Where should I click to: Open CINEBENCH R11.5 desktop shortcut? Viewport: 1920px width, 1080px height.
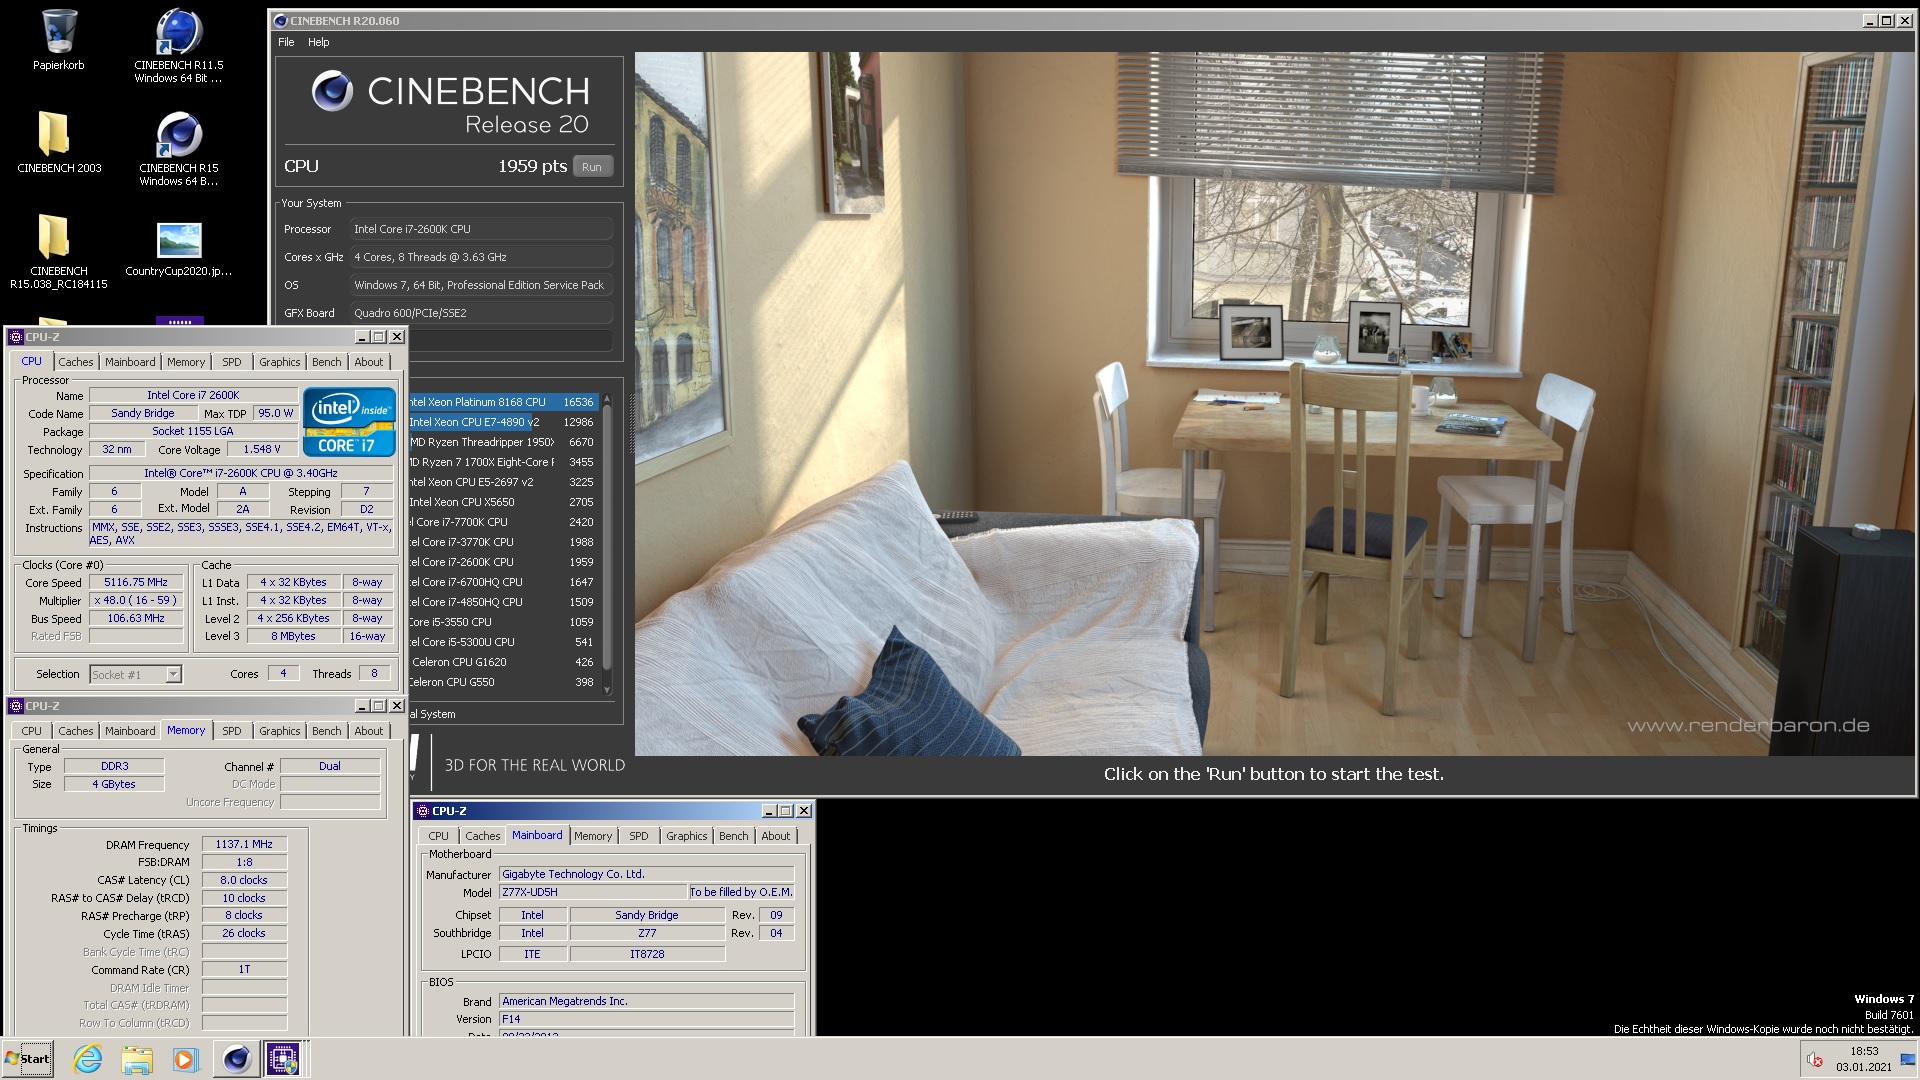coord(178,45)
